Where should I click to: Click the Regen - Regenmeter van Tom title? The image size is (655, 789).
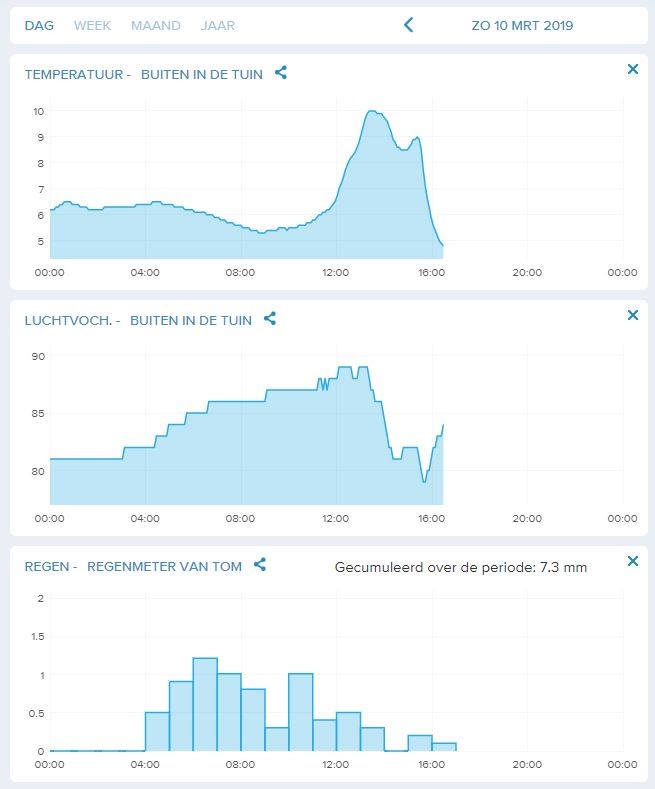[133, 567]
